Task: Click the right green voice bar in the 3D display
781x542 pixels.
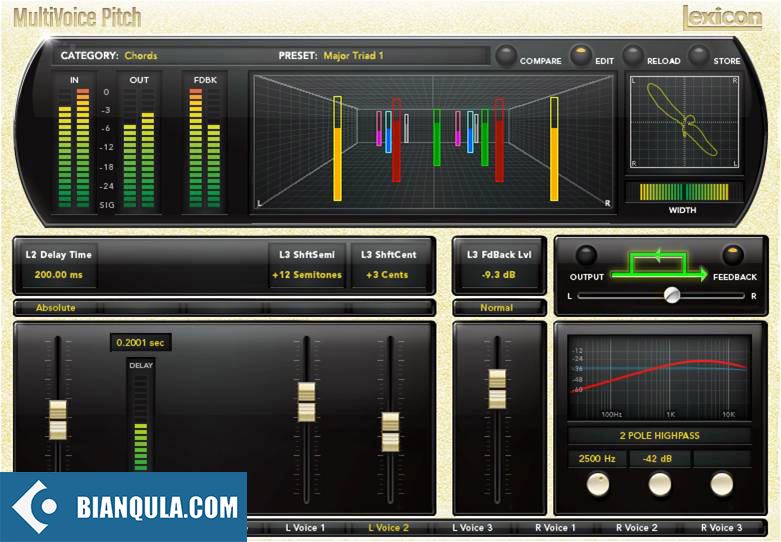Action: [485, 137]
